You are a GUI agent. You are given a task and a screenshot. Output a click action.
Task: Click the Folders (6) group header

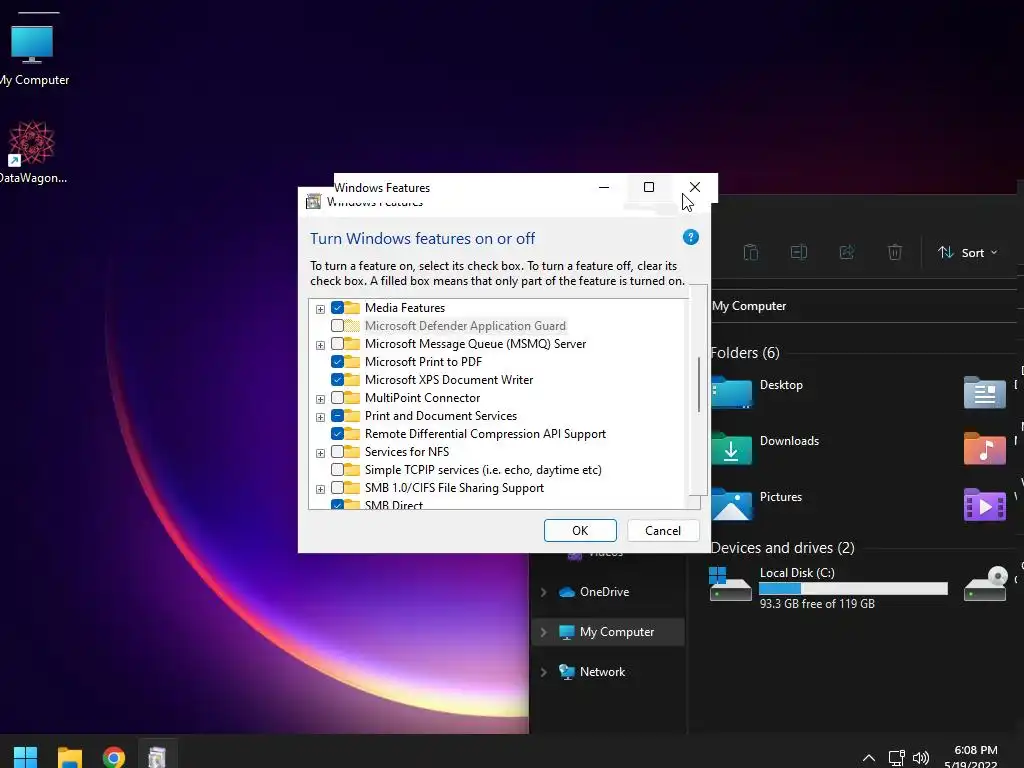pos(745,353)
